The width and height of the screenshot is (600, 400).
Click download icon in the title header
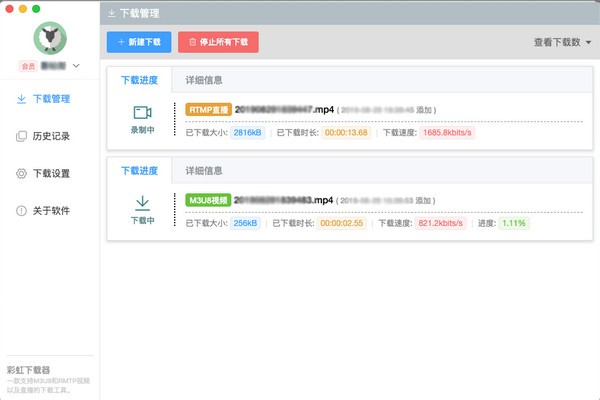(x=111, y=14)
